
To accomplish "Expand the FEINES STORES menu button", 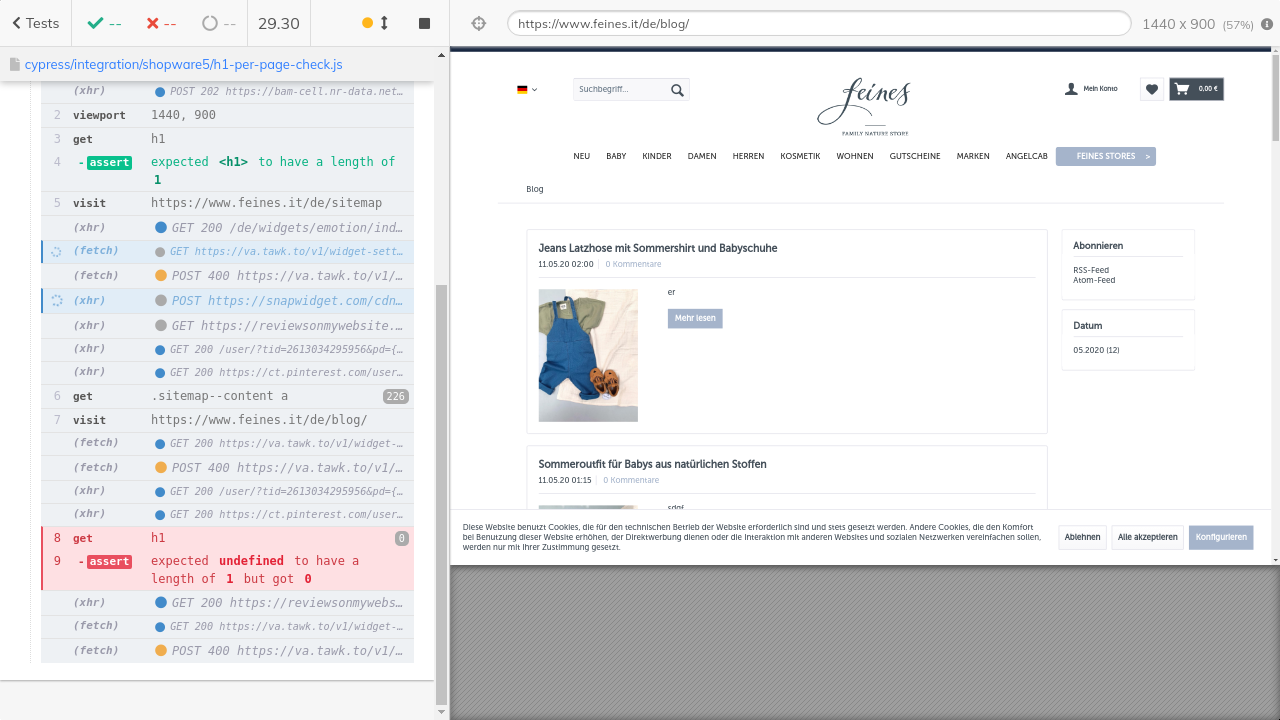I will [1105, 156].
